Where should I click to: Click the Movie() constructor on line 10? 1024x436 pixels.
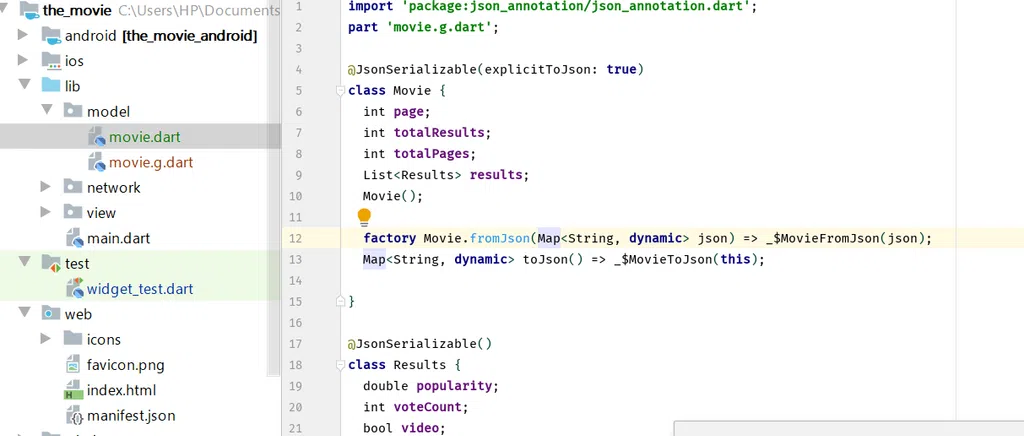(x=389, y=196)
